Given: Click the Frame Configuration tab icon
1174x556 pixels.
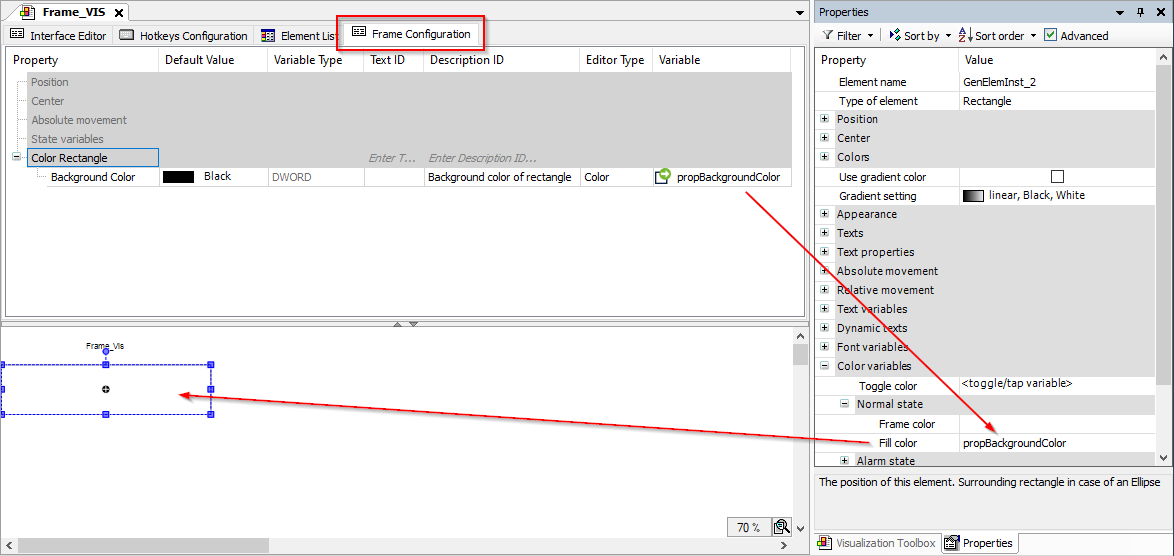Looking at the screenshot, I should [359, 32].
